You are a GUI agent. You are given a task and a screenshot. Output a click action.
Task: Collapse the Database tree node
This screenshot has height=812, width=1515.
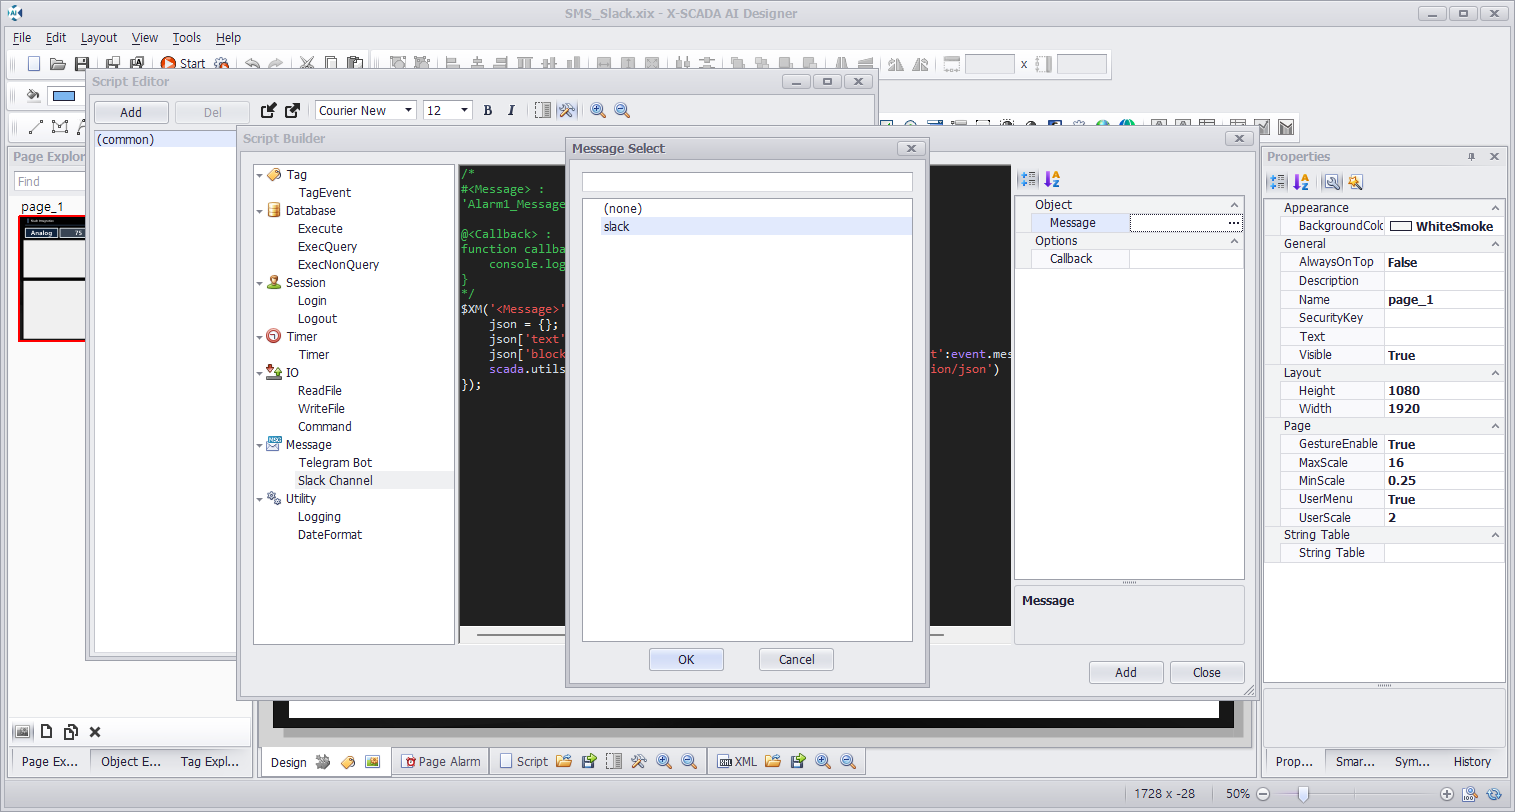(x=260, y=211)
